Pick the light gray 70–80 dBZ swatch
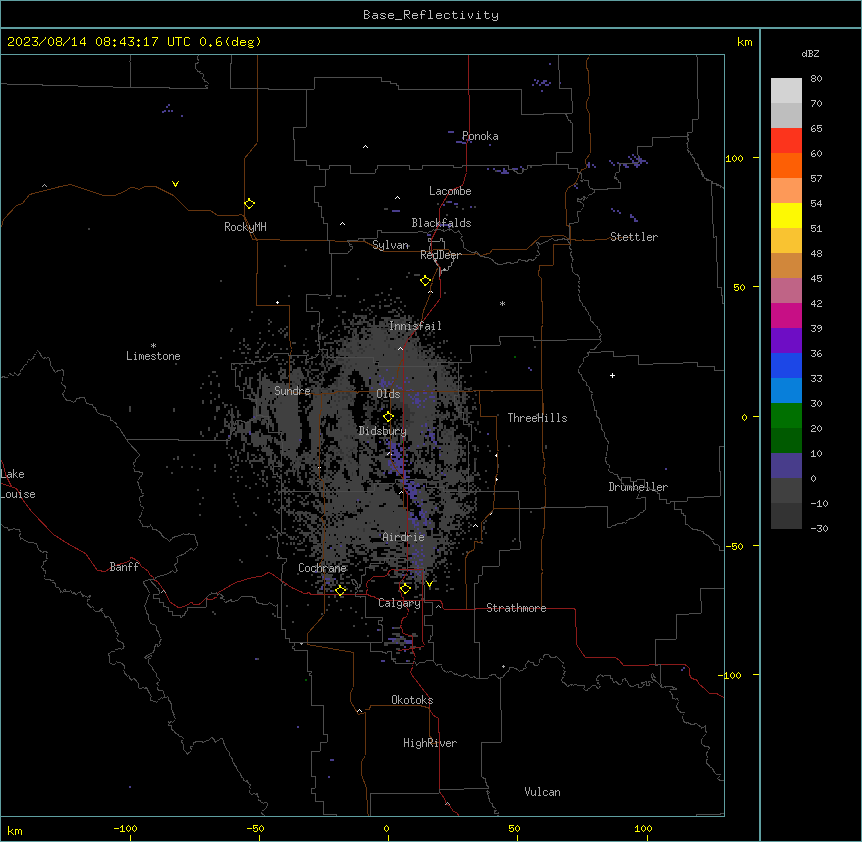This screenshot has width=862, height=842. [786, 91]
